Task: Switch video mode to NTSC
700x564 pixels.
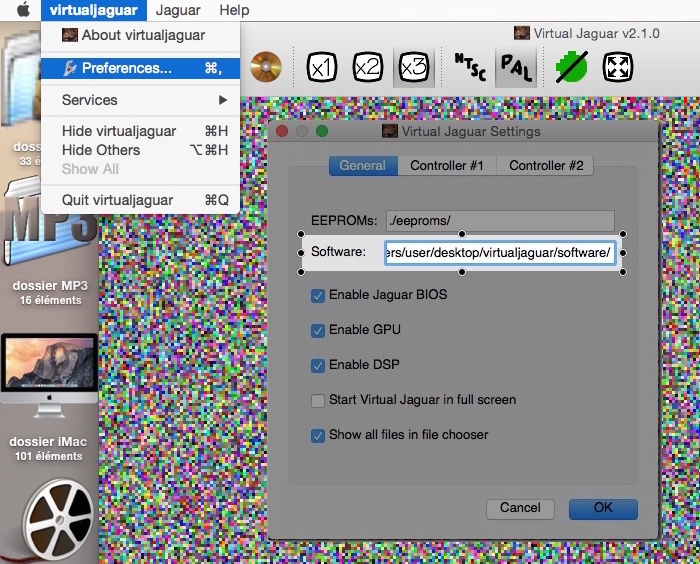Action: [469, 67]
